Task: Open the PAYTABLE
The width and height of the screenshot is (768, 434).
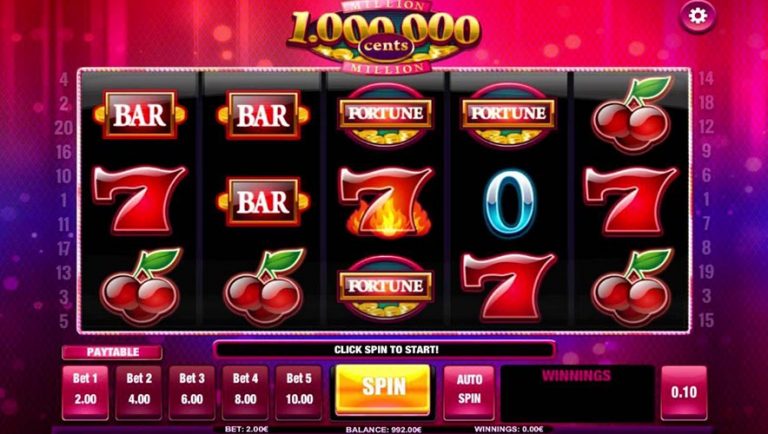Action: click(112, 352)
